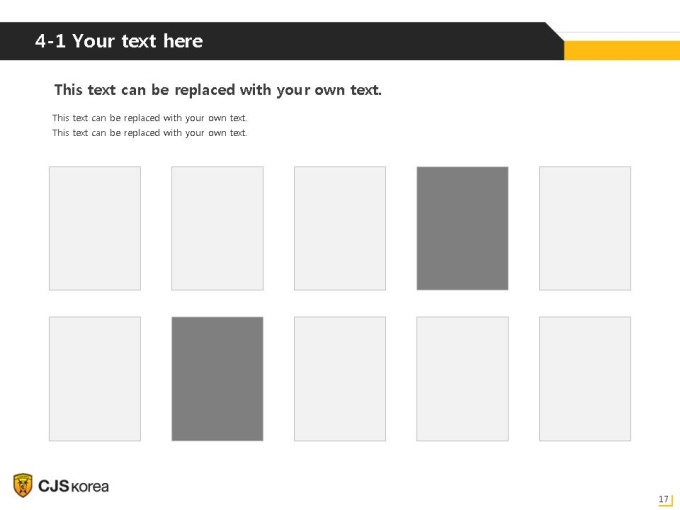Click the first placeholder box in bottom row
This screenshot has width=680, height=510.
(x=95, y=379)
